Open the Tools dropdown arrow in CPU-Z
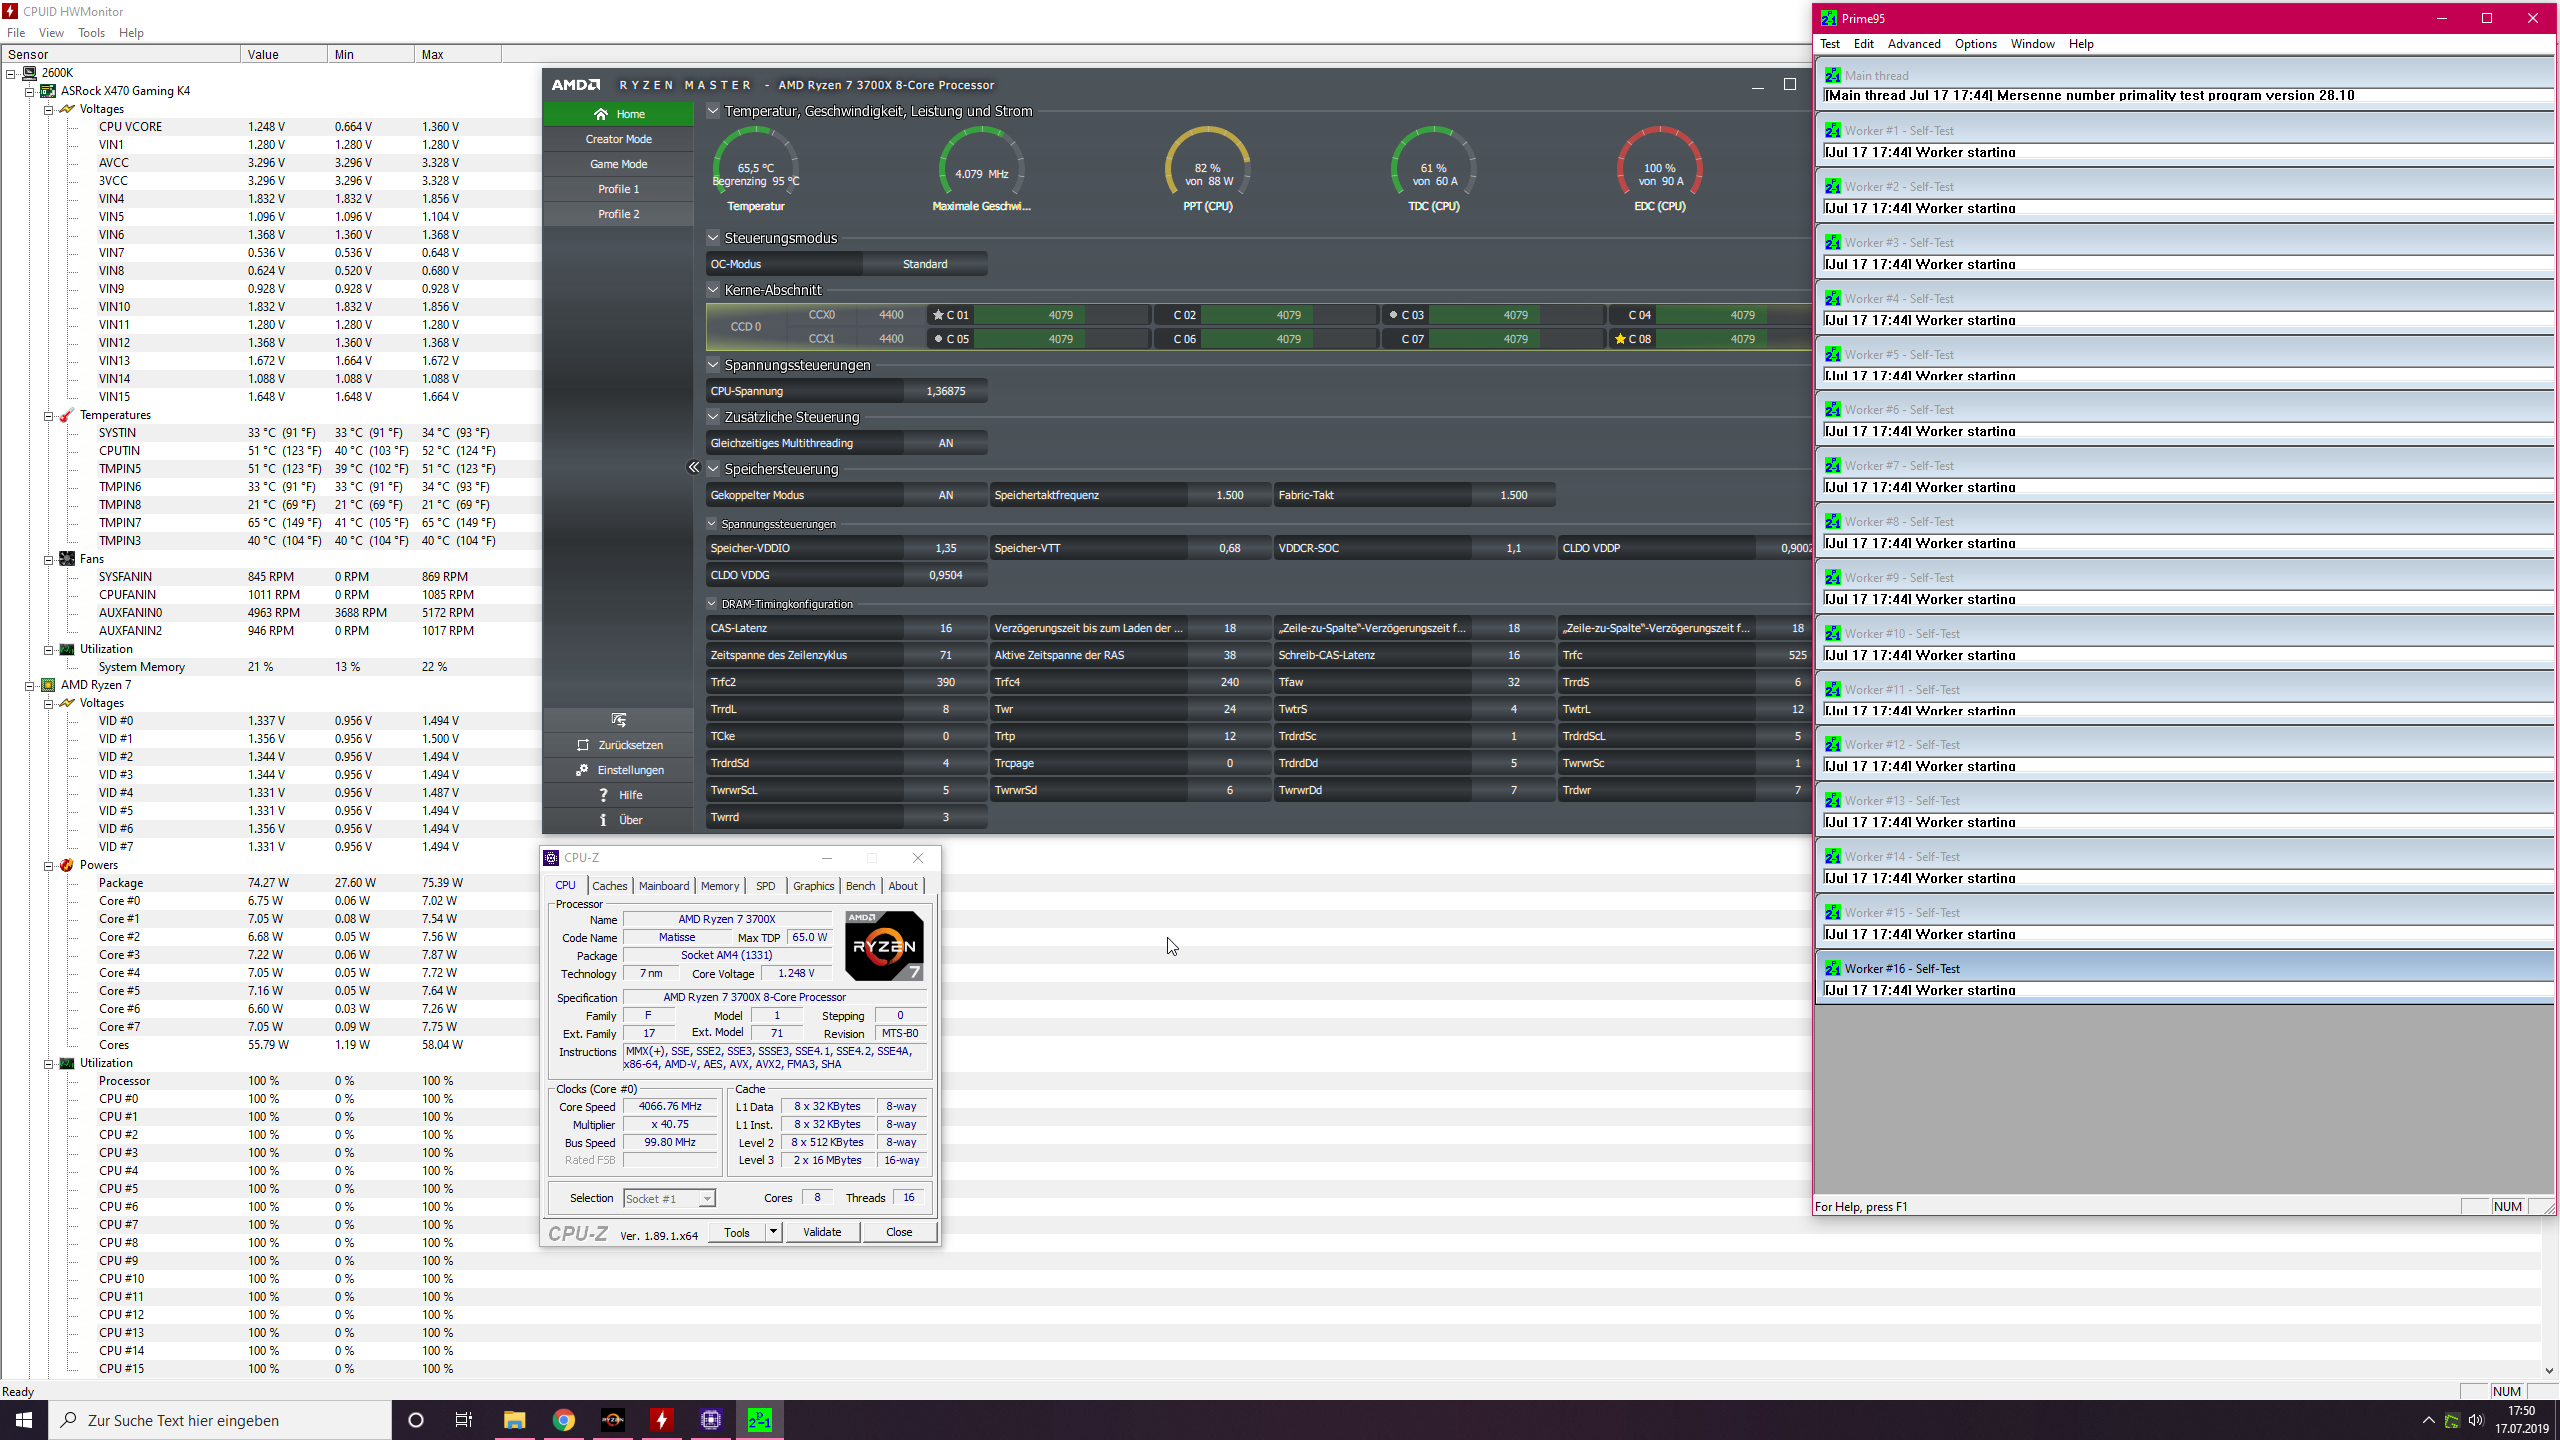This screenshot has width=2560, height=1440. point(773,1232)
